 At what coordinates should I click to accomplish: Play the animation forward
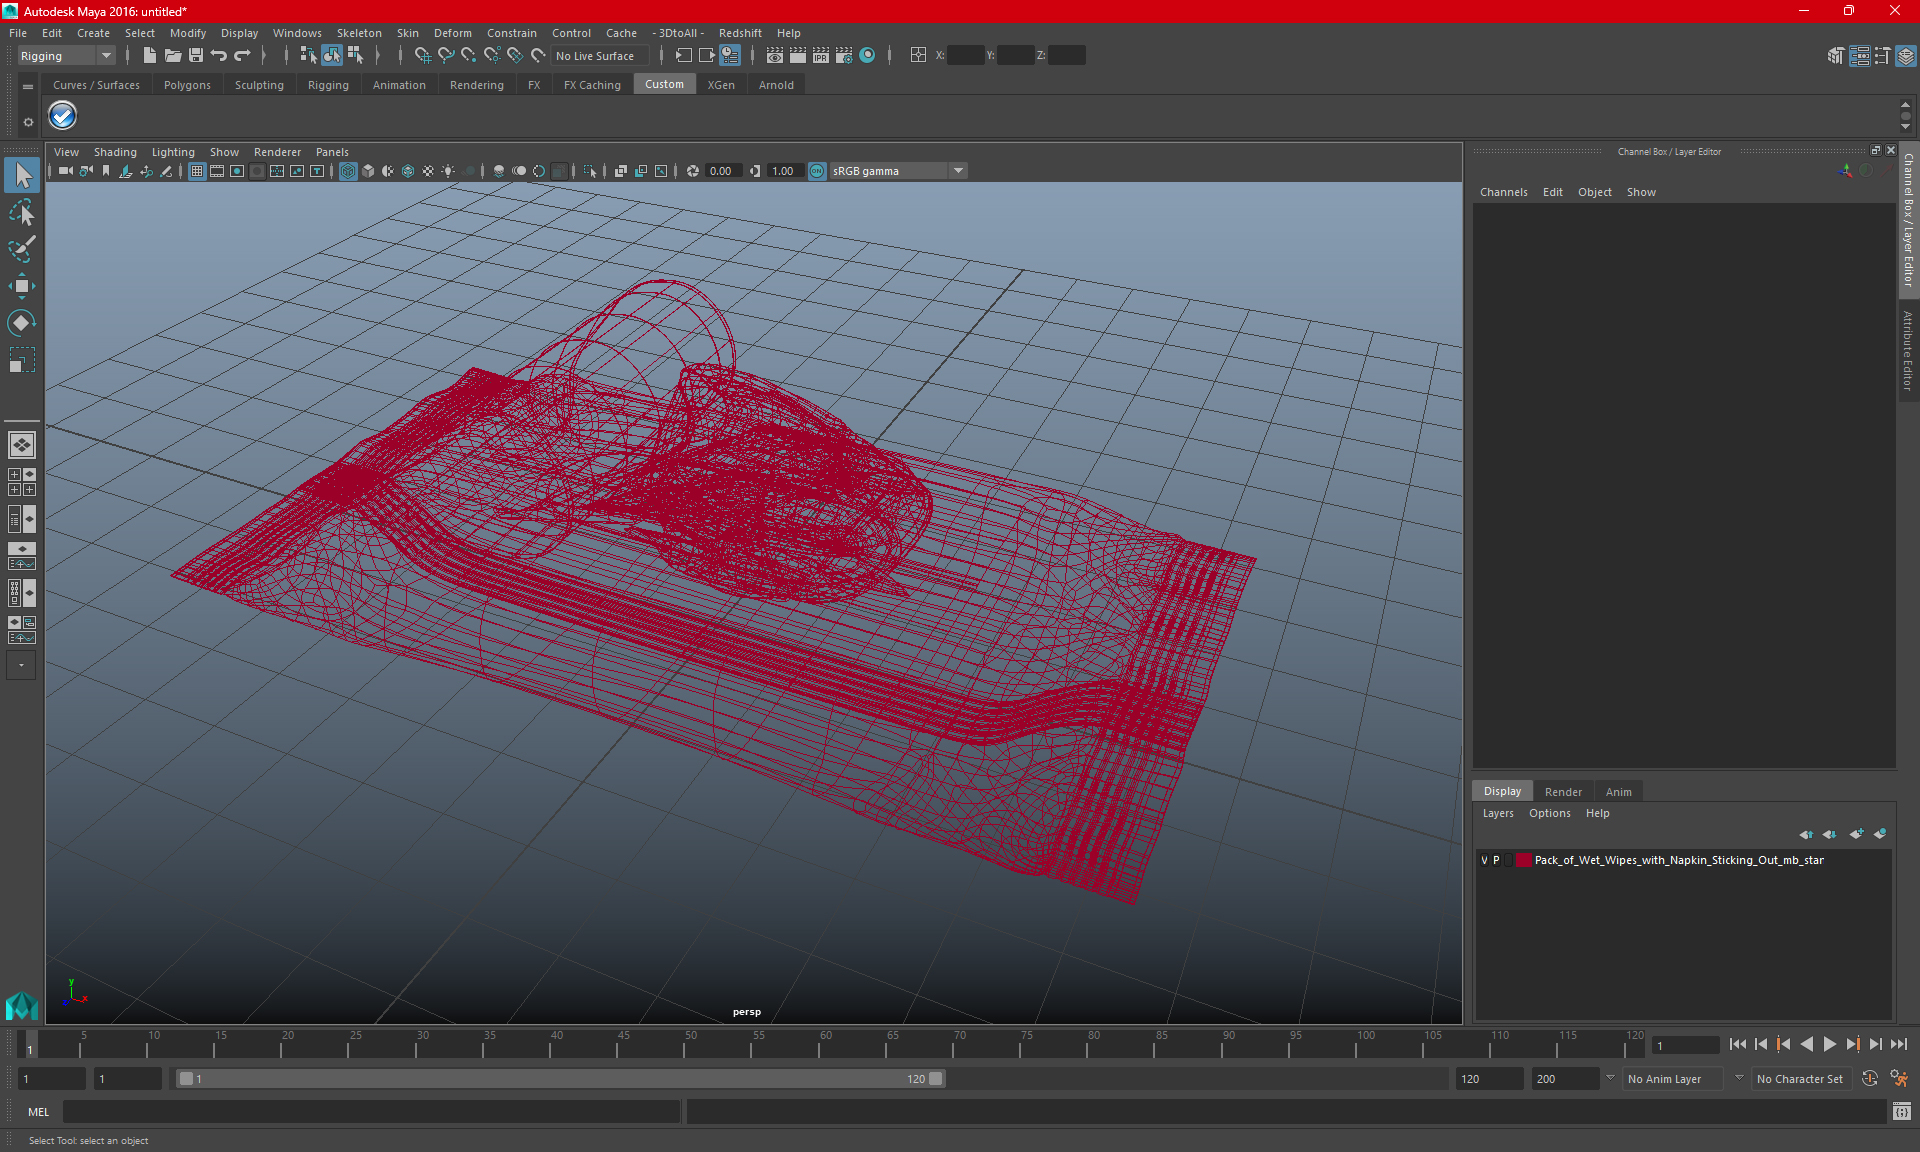(x=1829, y=1044)
